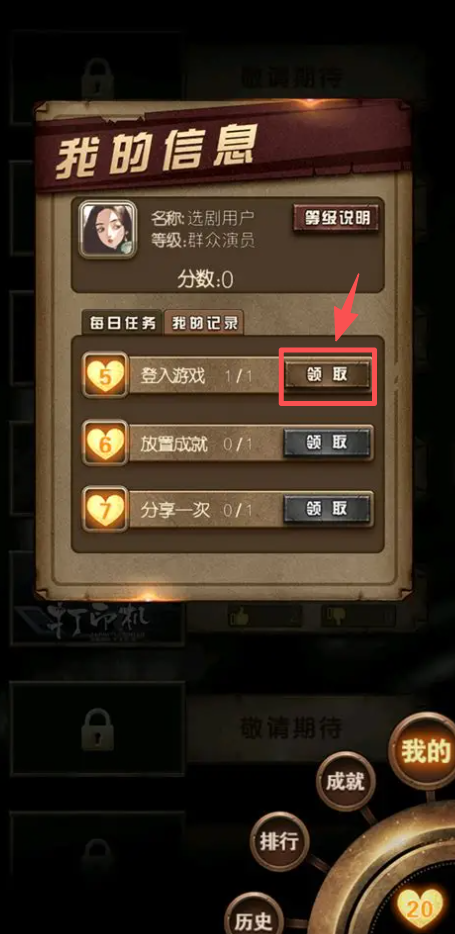The image size is (455, 934).
Task: Open the 等级说明 level explanation
Action: click(x=336, y=218)
